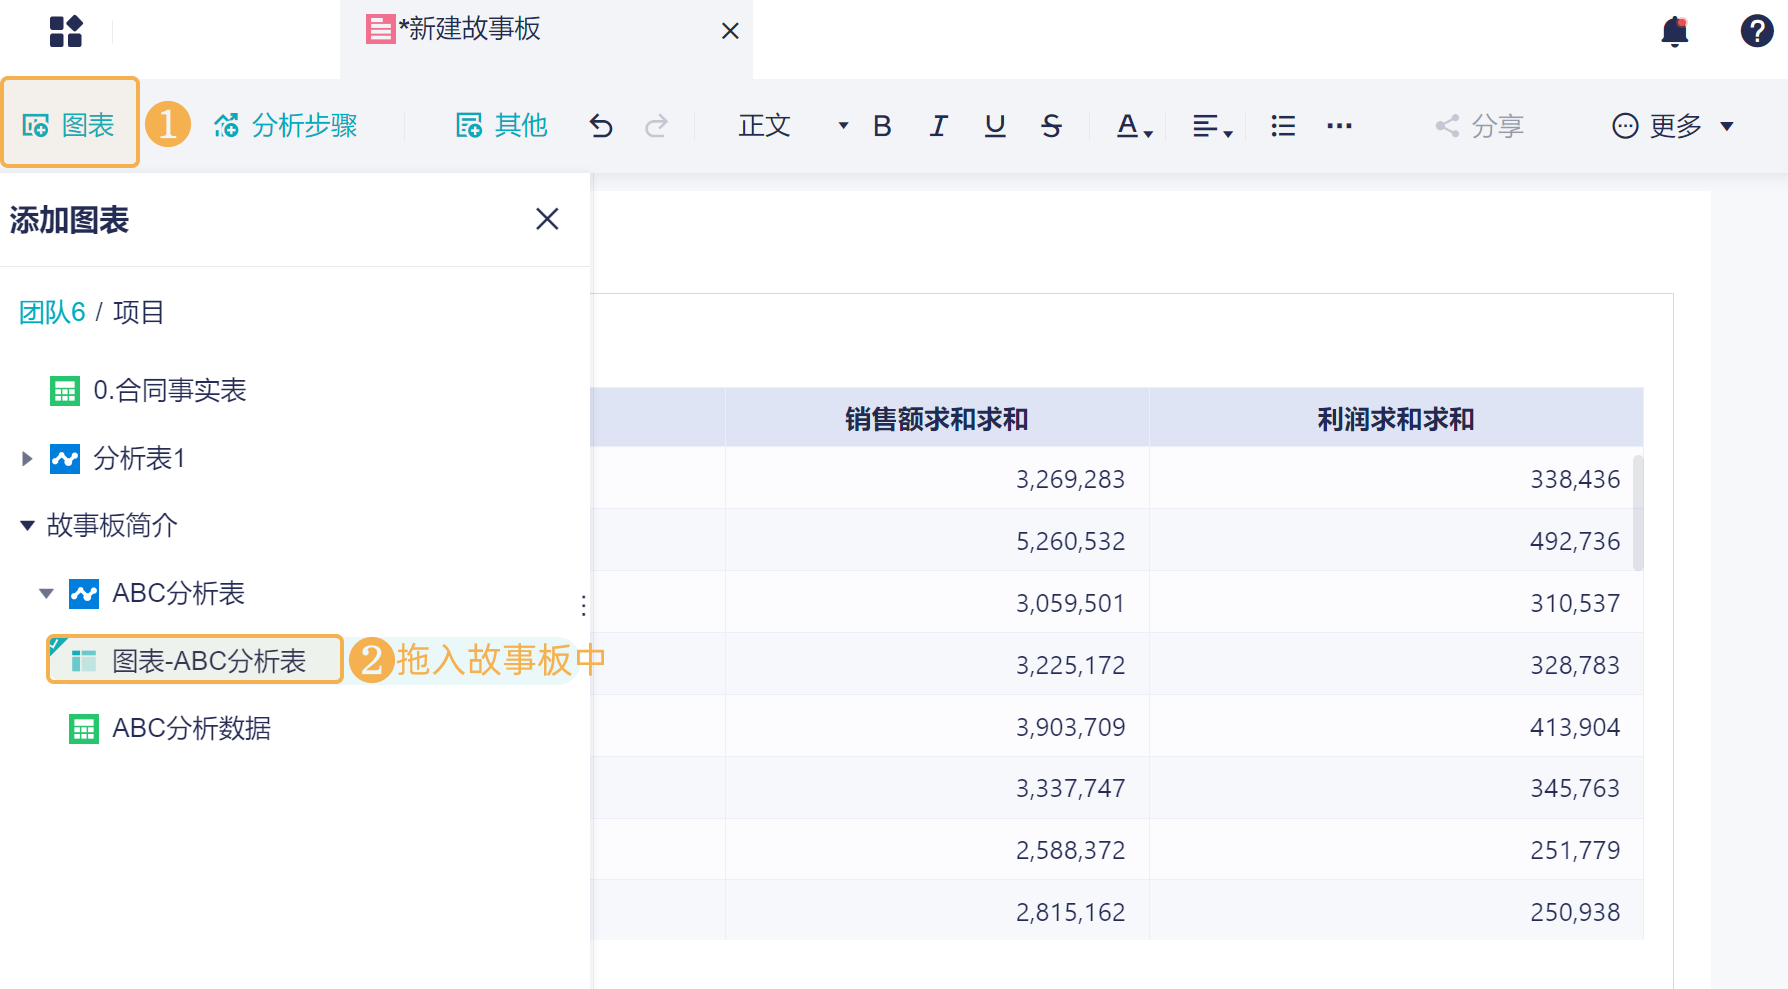Redo the last undone action
This screenshot has height=989, width=1788.
click(656, 126)
